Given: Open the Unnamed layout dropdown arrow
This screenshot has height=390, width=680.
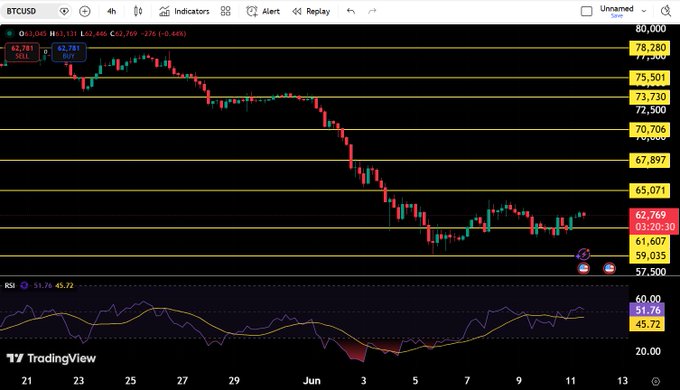Looking at the screenshot, I should click(x=644, y=11).
